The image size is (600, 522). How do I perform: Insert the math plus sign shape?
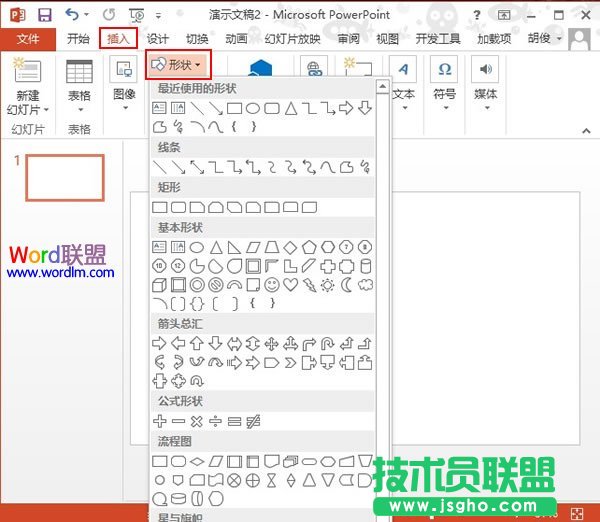(159, 421)
